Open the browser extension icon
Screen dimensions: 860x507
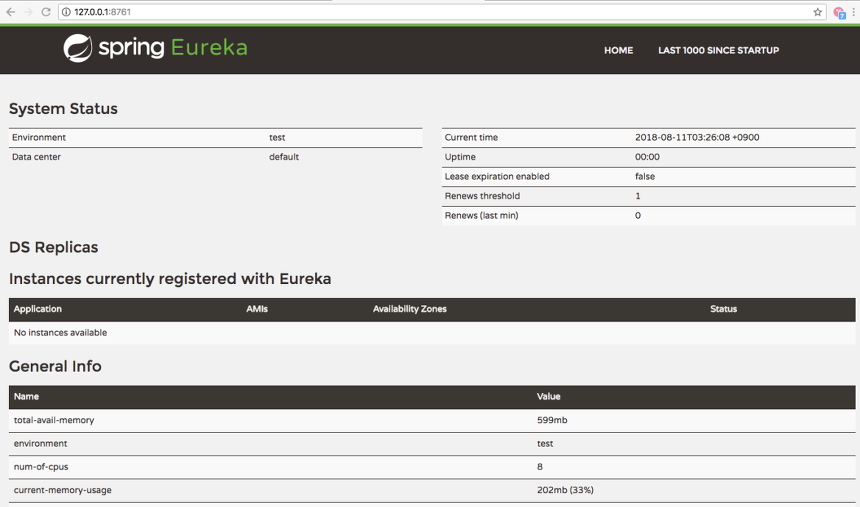click(x=839, y=13)
